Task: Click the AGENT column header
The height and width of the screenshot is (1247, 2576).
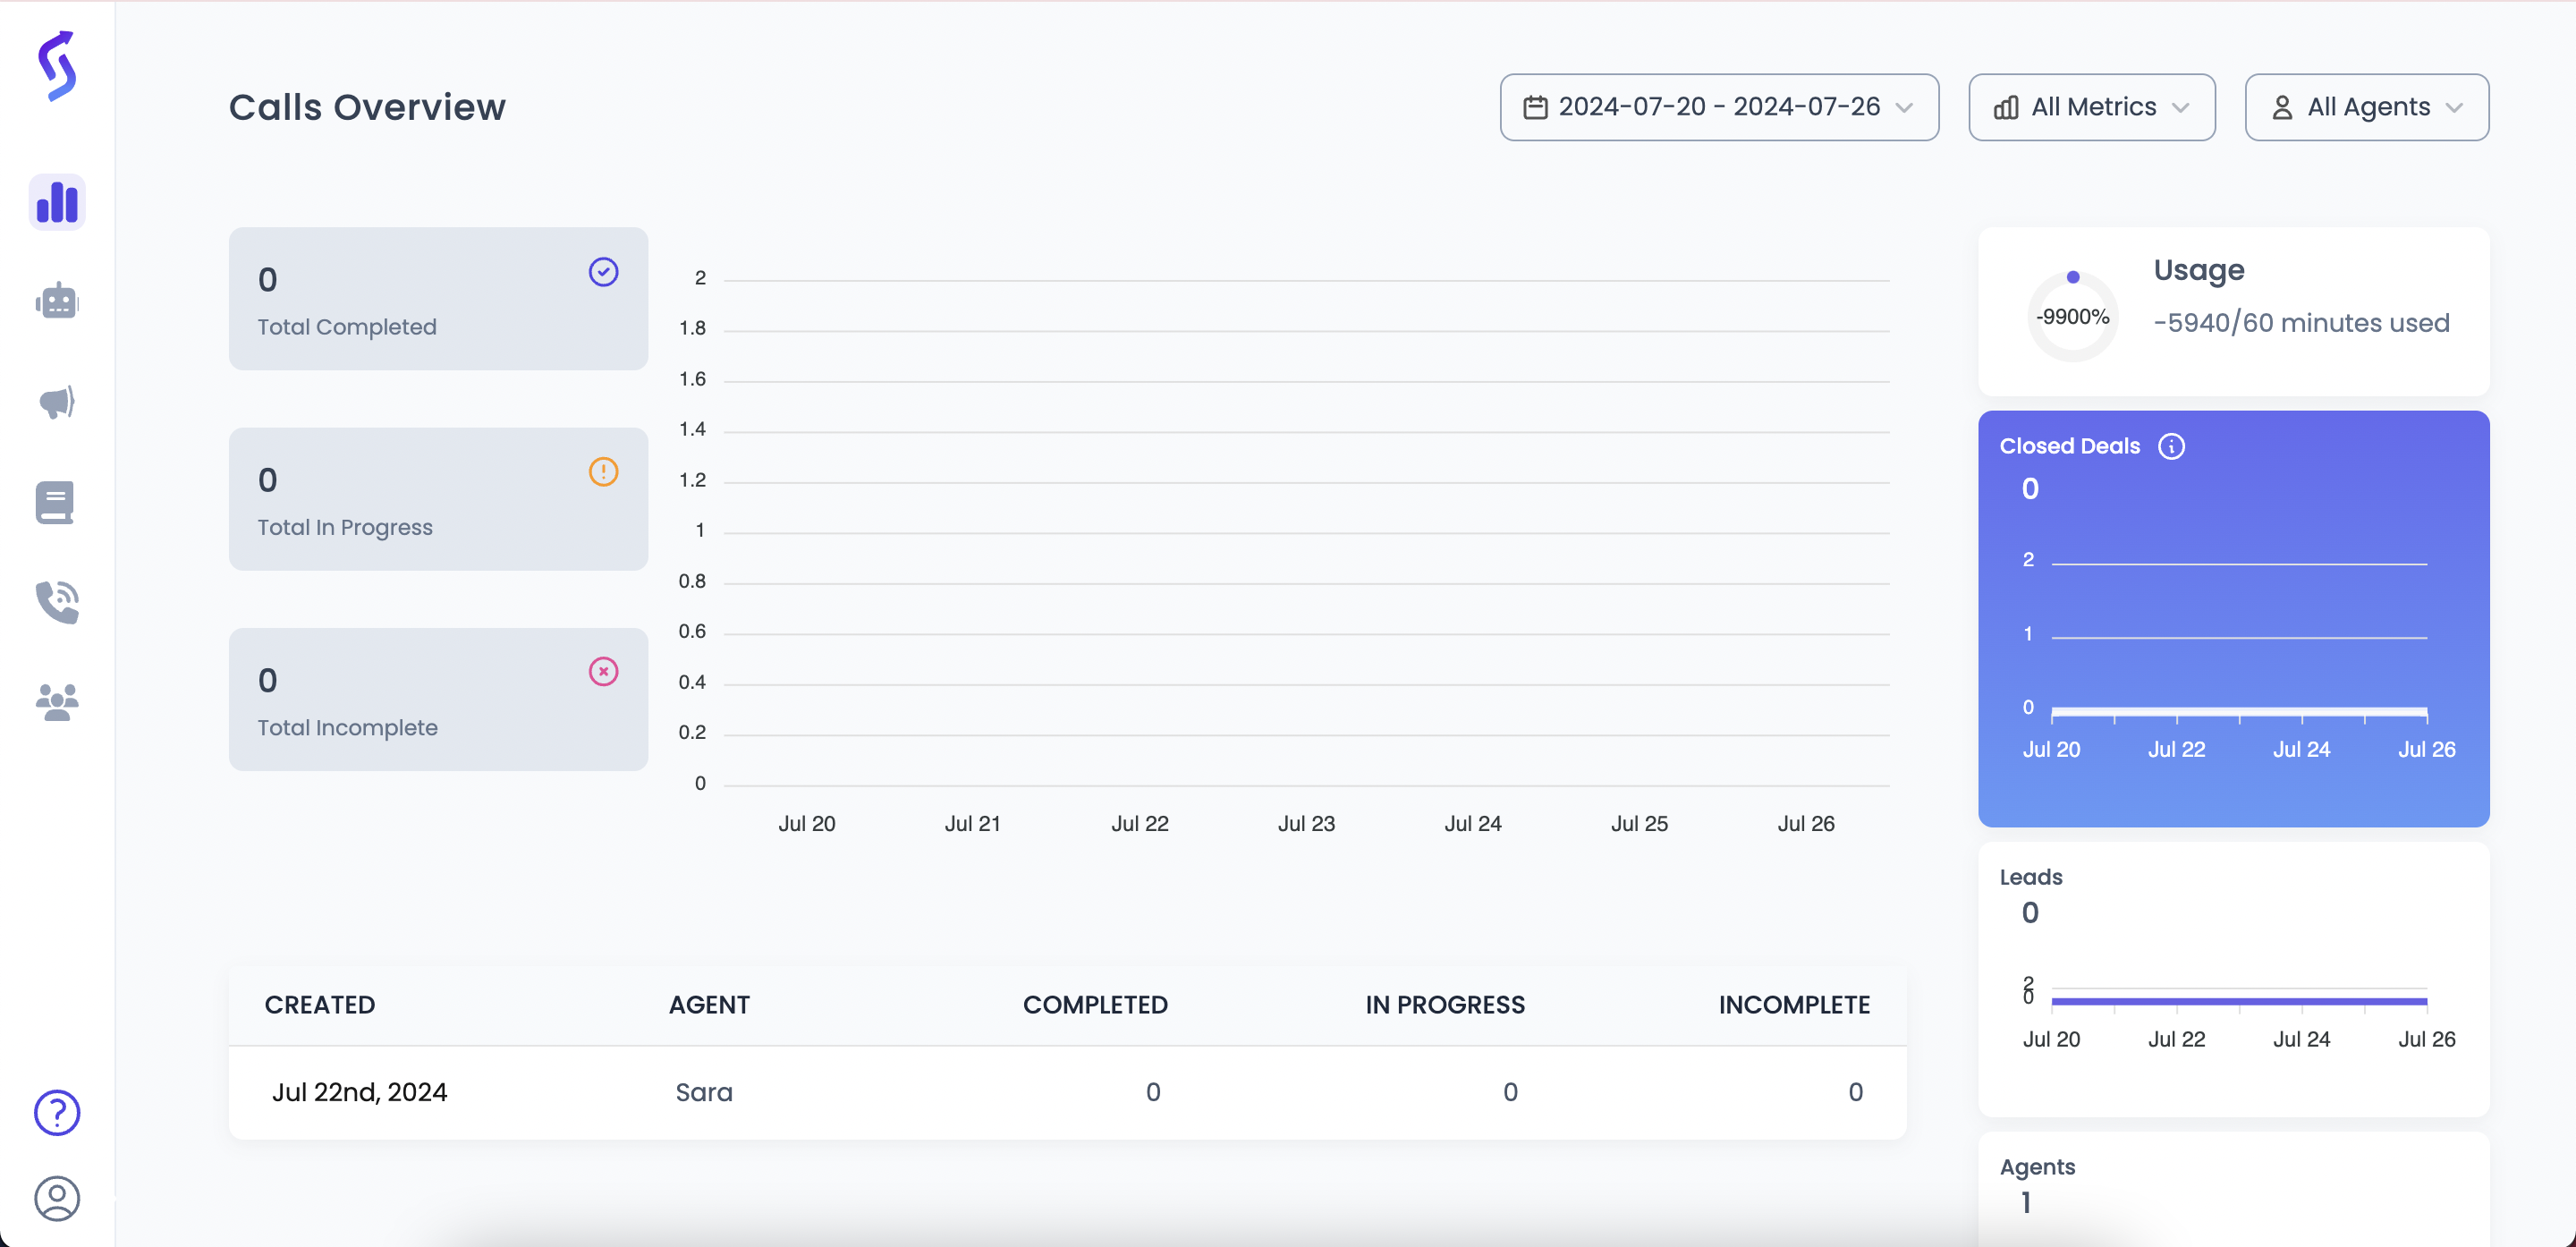Action: 709,1005
